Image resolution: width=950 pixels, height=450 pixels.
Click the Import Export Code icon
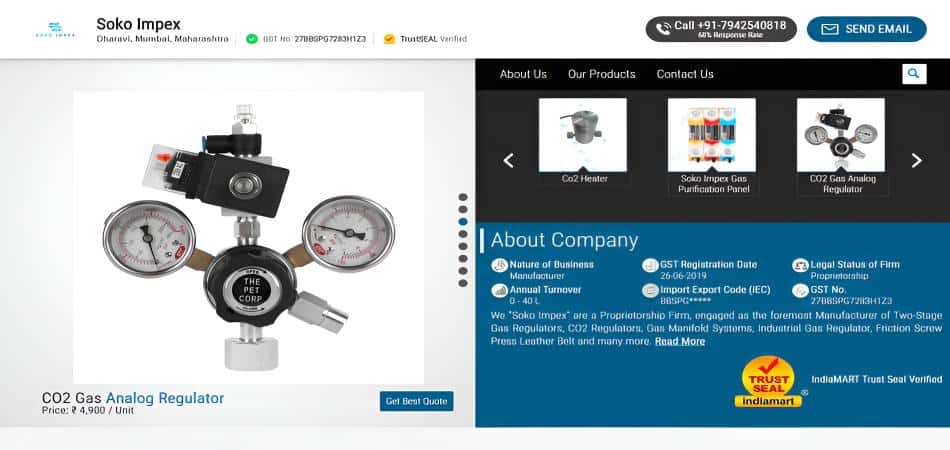pos(650,291)
